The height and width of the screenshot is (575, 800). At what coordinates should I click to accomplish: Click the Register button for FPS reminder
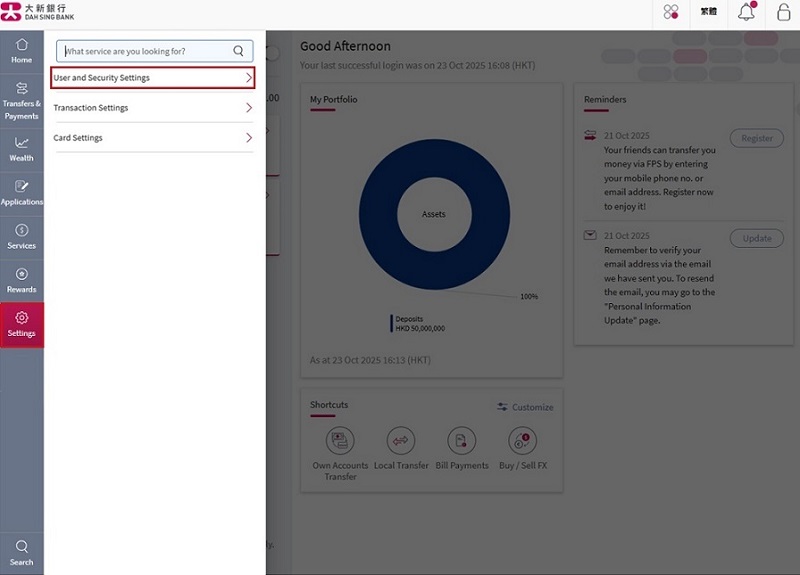(x=756, y=138)
